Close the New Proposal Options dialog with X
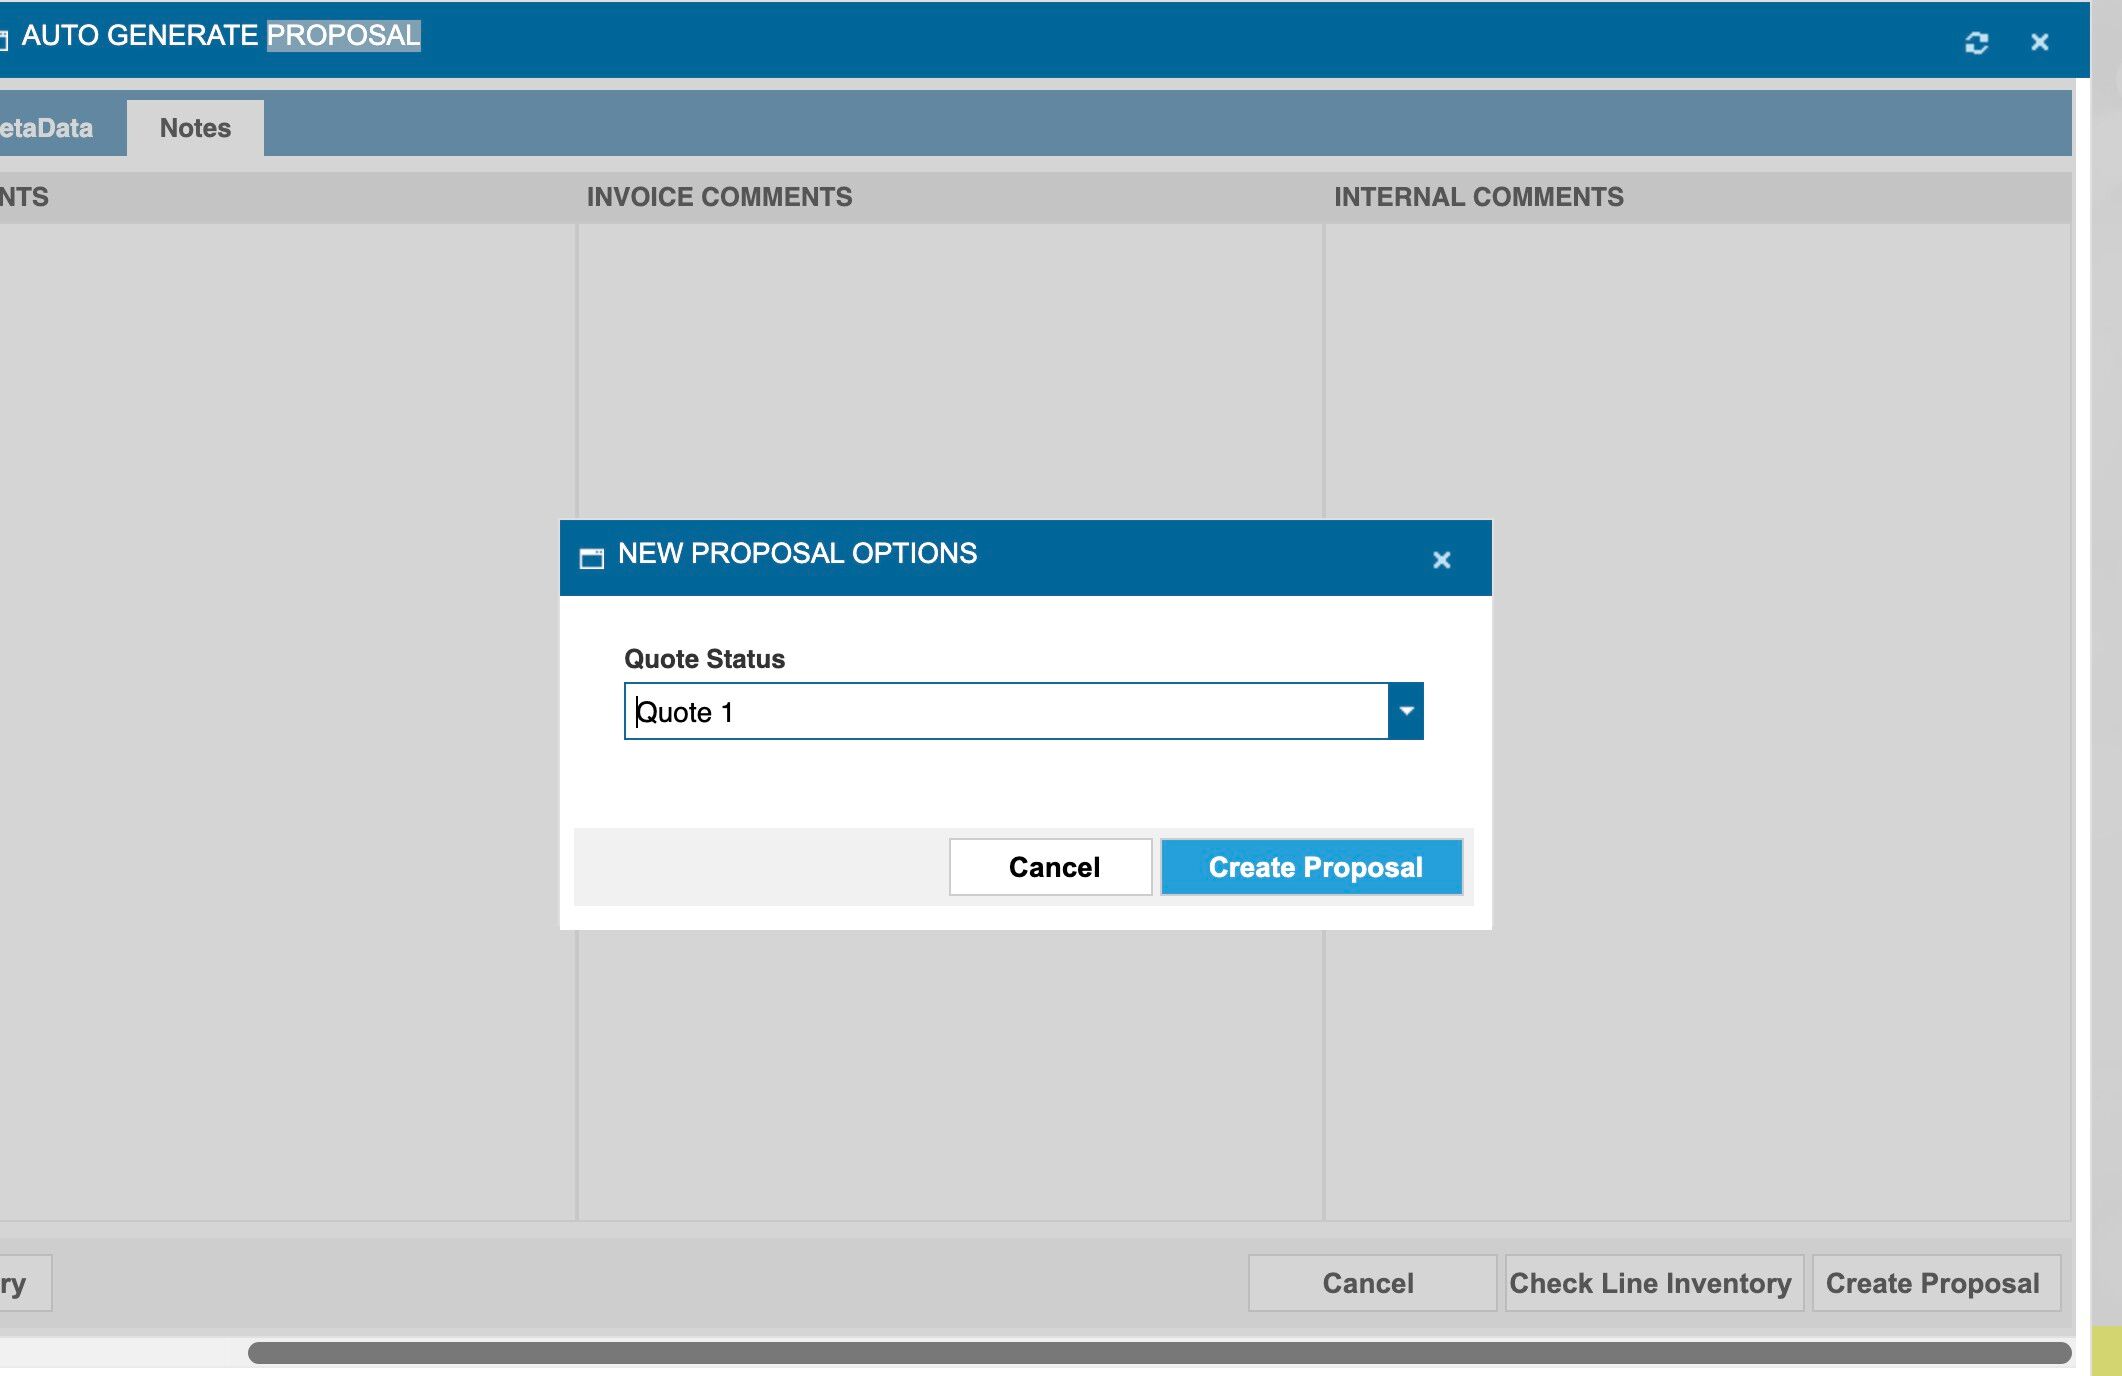Image resolution: width=2122 pixels, height=1376 pixels. [x=1441, y=560]
